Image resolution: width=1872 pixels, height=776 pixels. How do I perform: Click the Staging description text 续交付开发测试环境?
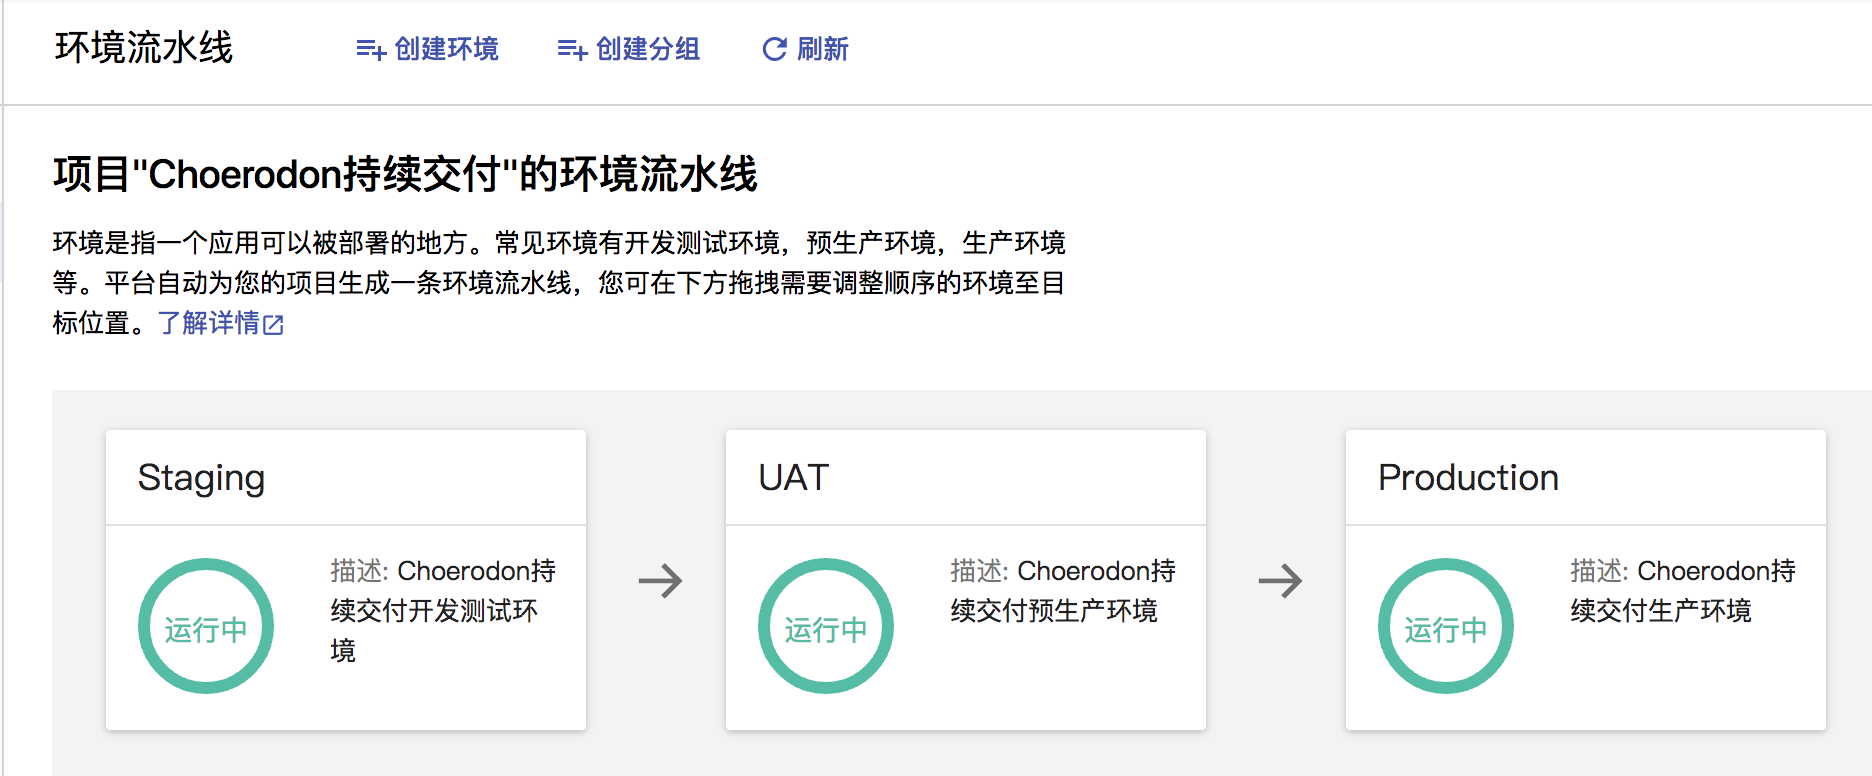click(x=434, y=630)
